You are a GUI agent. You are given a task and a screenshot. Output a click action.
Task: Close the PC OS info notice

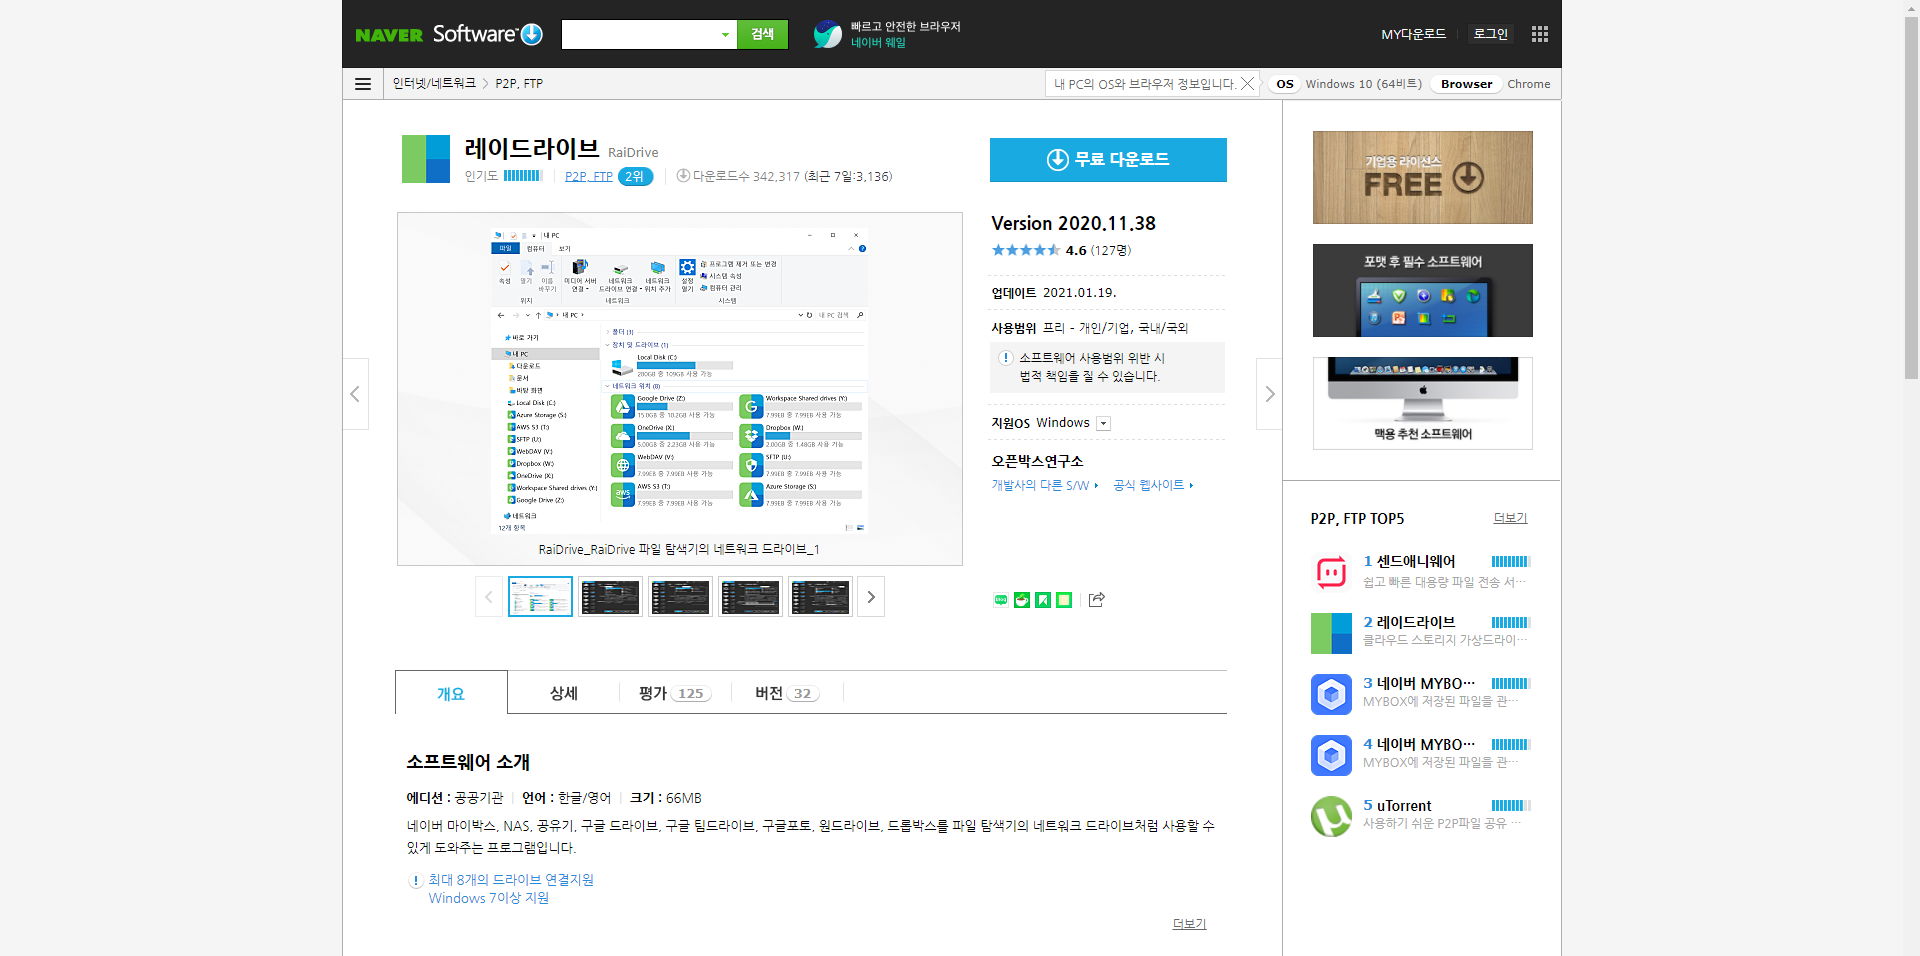point(1247,84)
